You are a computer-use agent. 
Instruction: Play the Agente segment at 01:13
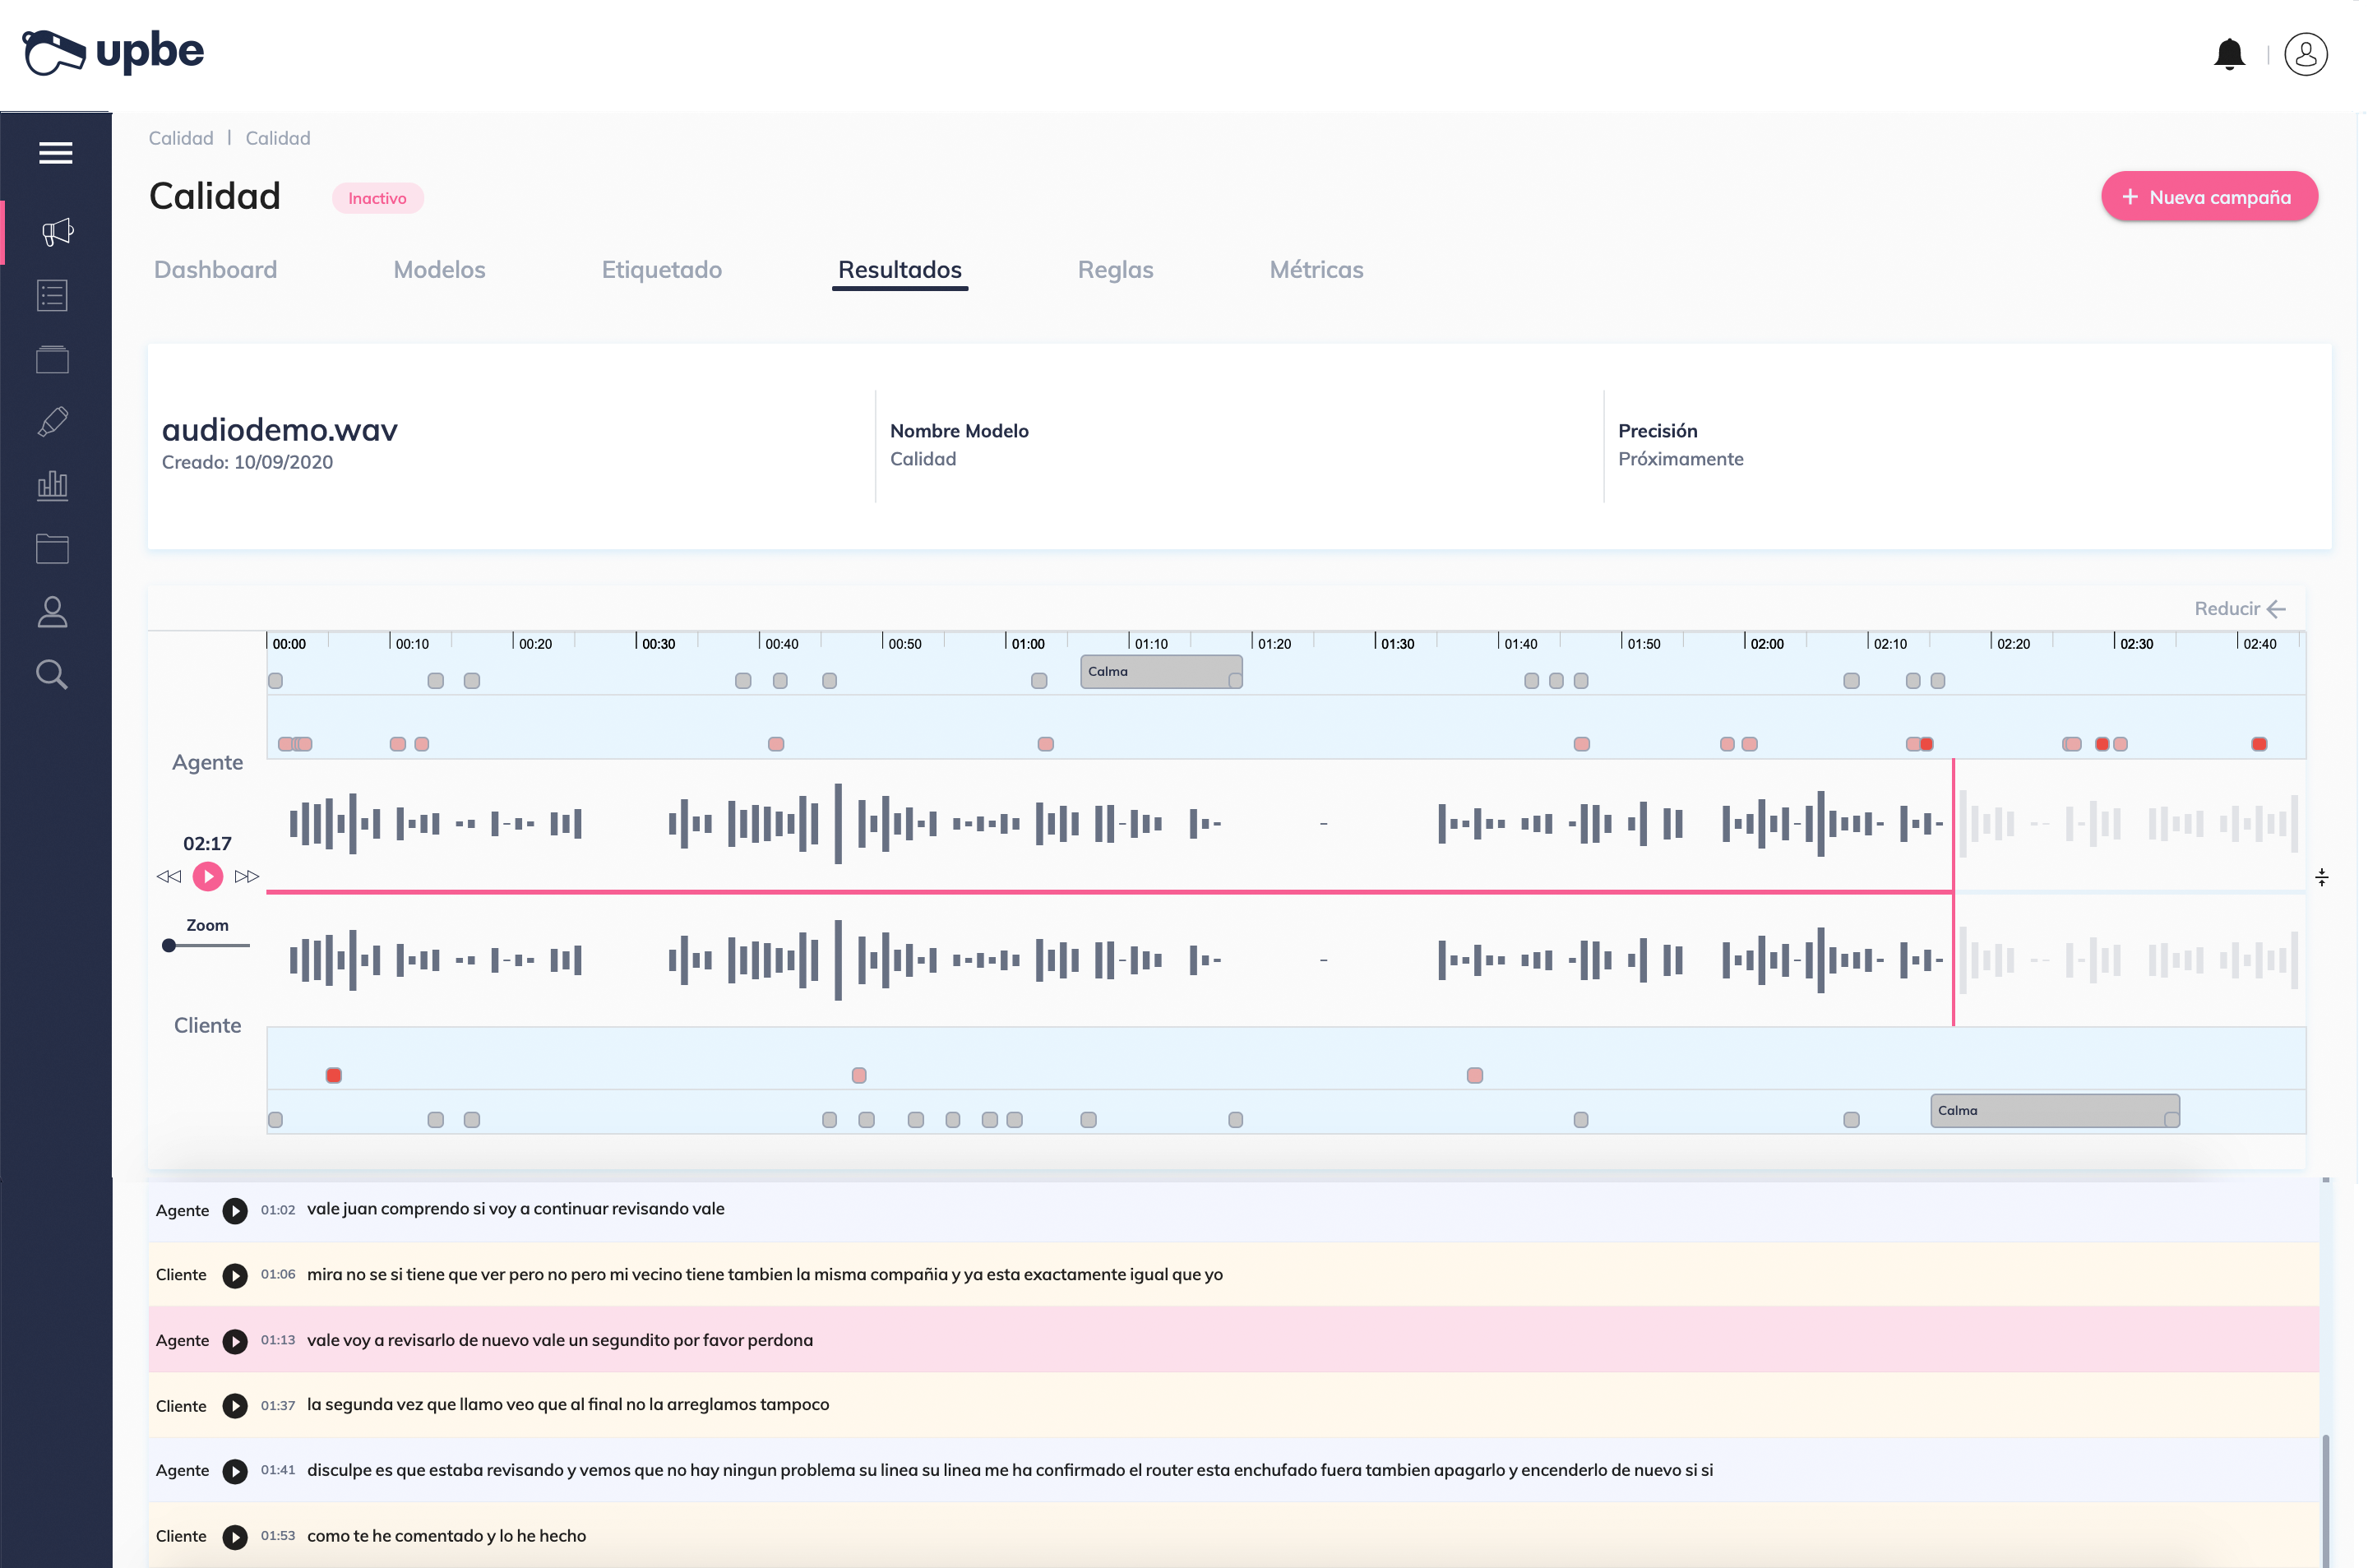coord(235,1342)
